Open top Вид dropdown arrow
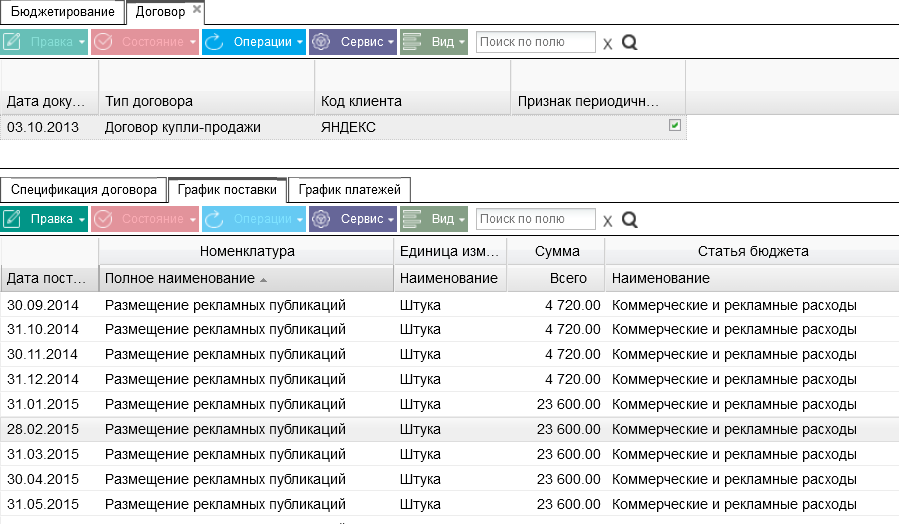Image resolution: width=899 pixels, height=524 pixels. click(x=462, y=42)
